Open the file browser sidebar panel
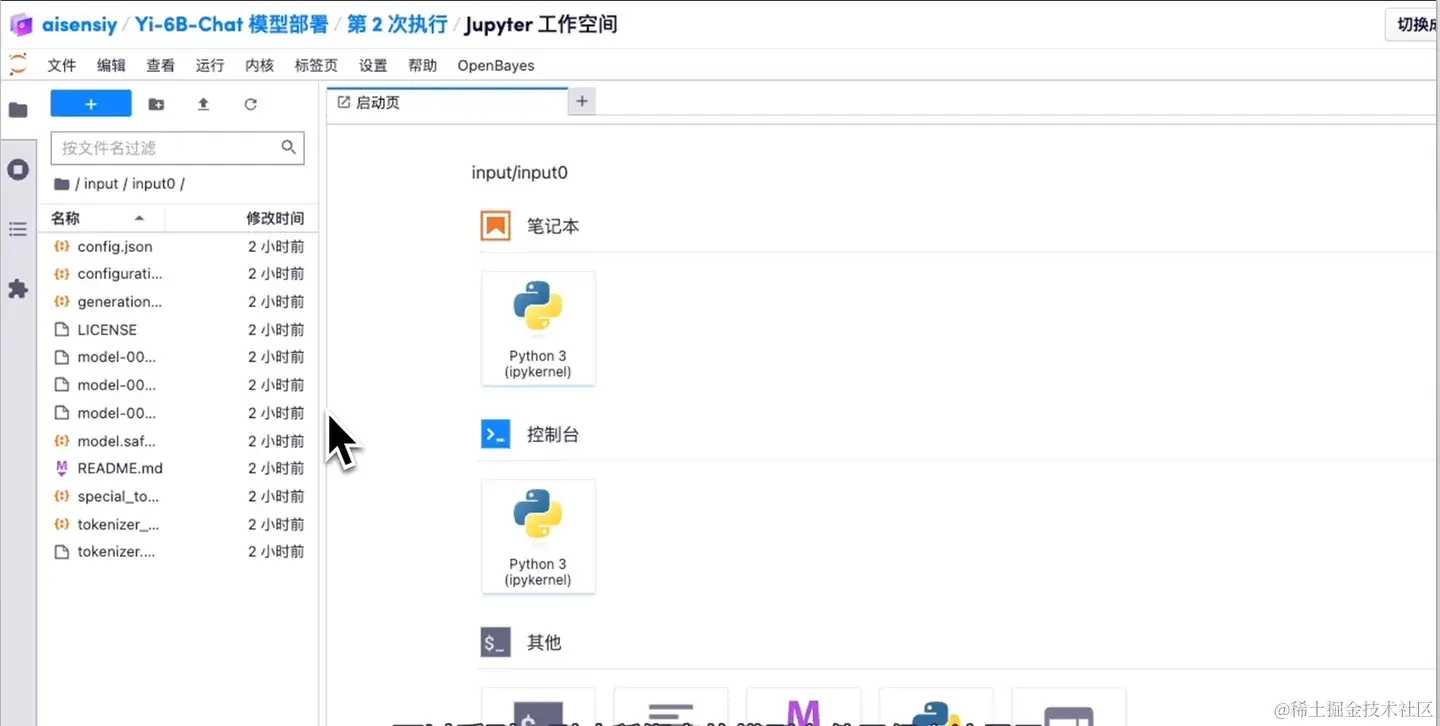The width and height of the screenshot is (1440, 726). pos(18,110)
